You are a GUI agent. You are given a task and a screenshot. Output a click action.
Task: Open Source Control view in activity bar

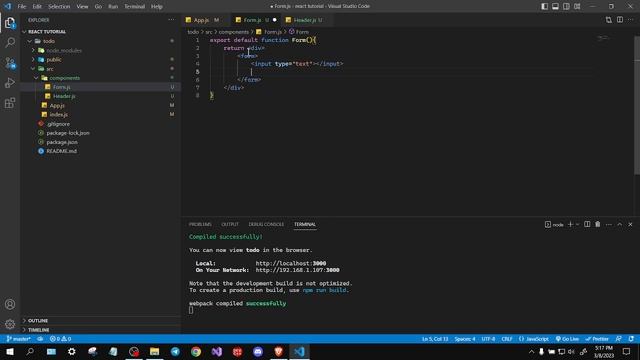[x=10, y=62]
